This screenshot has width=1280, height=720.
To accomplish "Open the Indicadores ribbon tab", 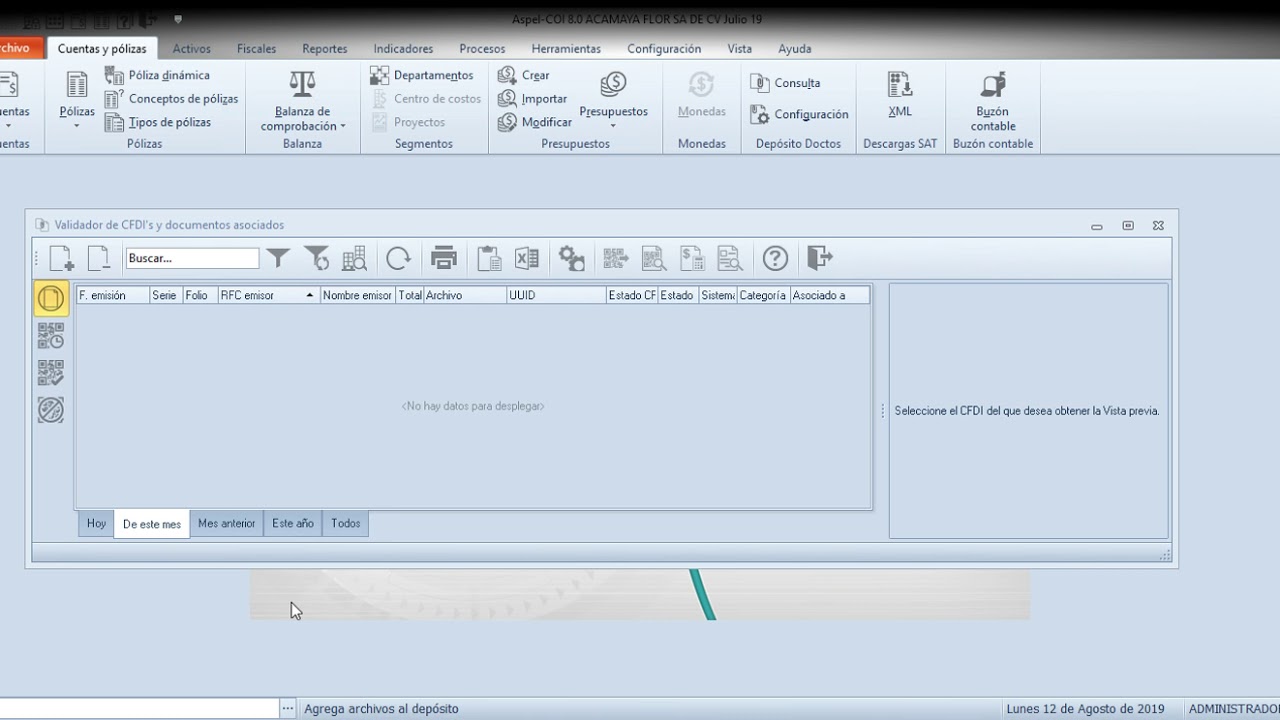I will pos(403,48).
